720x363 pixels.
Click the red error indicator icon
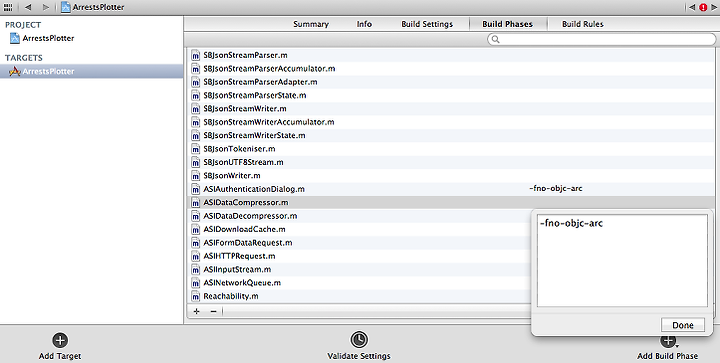click(703, 7)
